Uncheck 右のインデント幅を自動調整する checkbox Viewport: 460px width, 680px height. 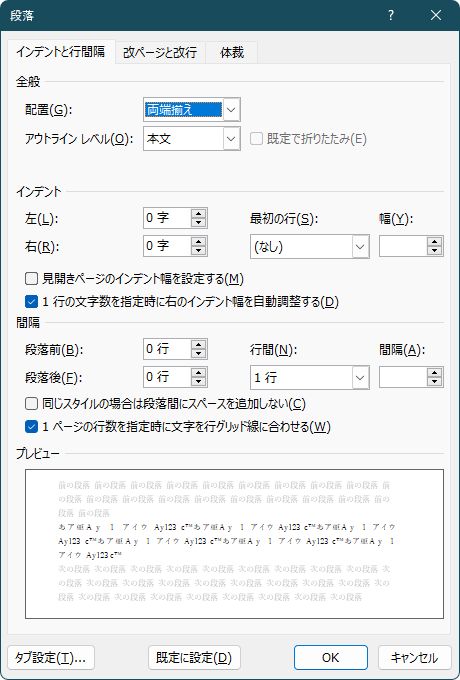[x=31, y=302]
